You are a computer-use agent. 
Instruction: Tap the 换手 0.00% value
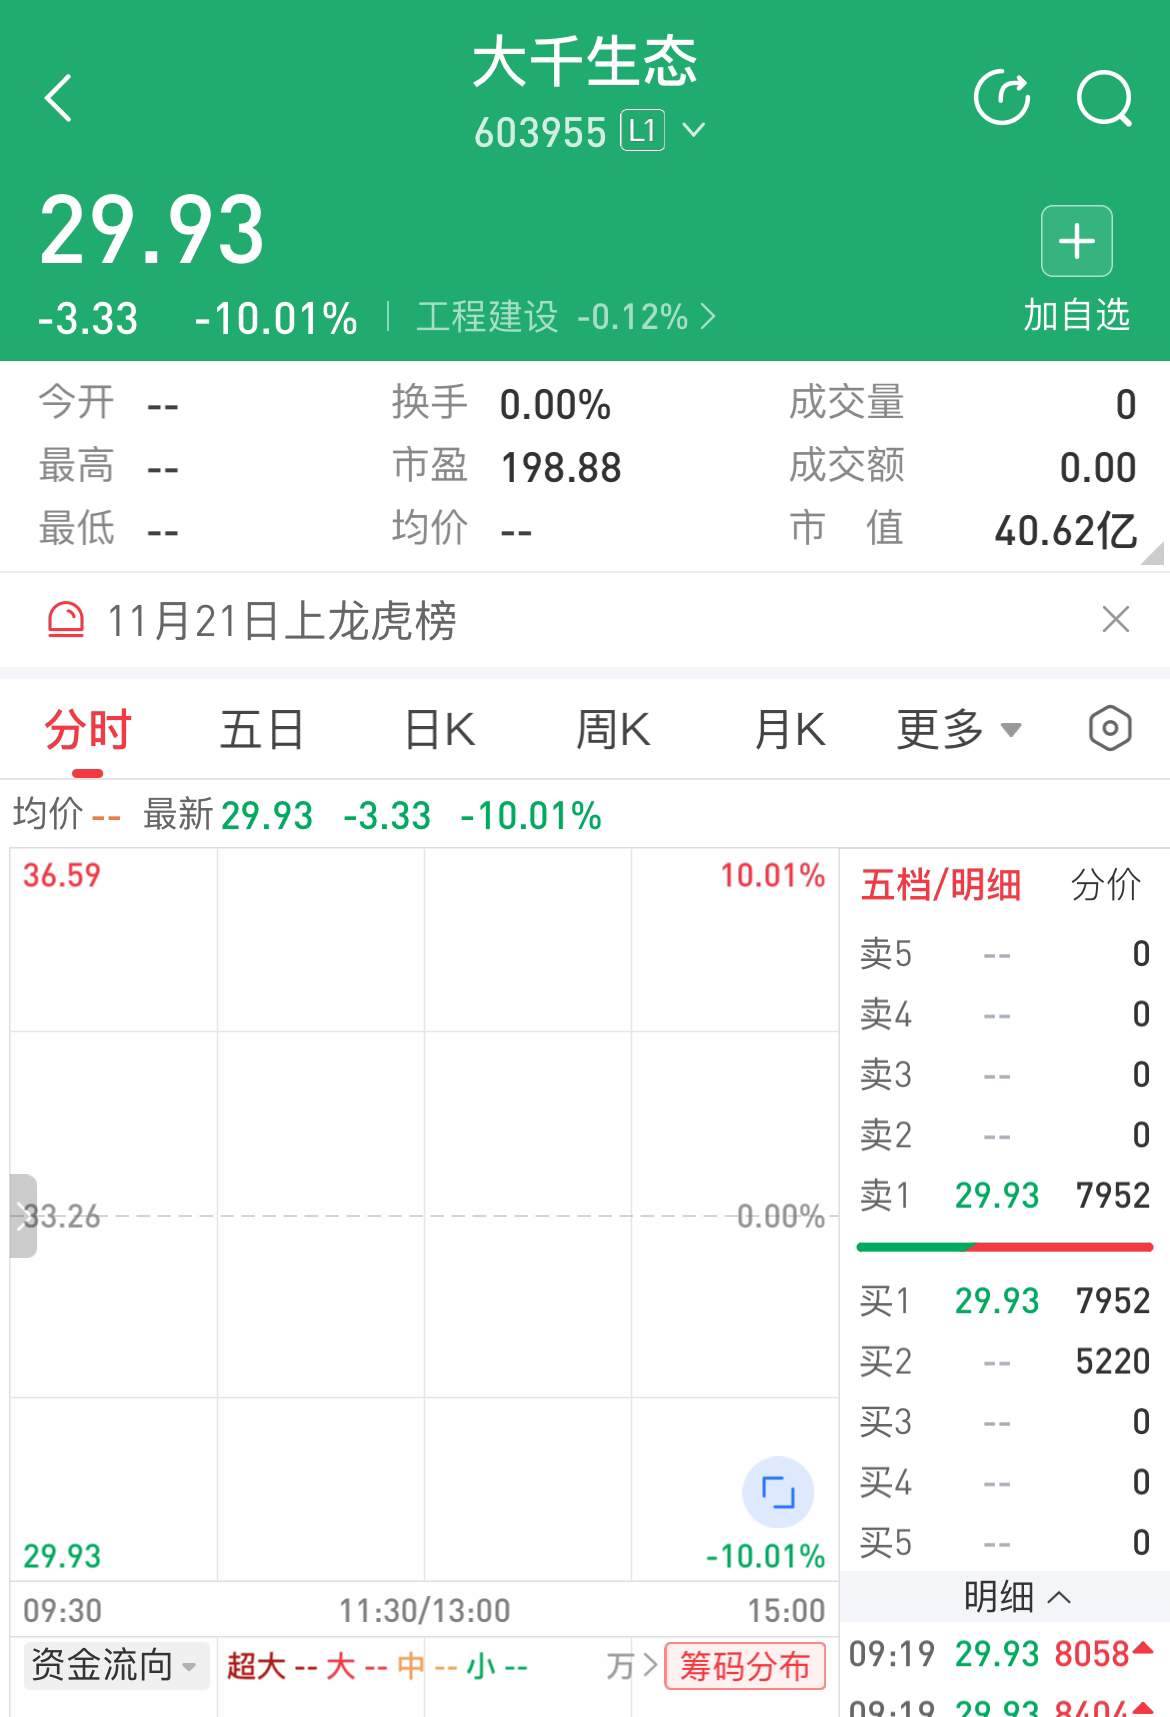[x=556, y=405]
